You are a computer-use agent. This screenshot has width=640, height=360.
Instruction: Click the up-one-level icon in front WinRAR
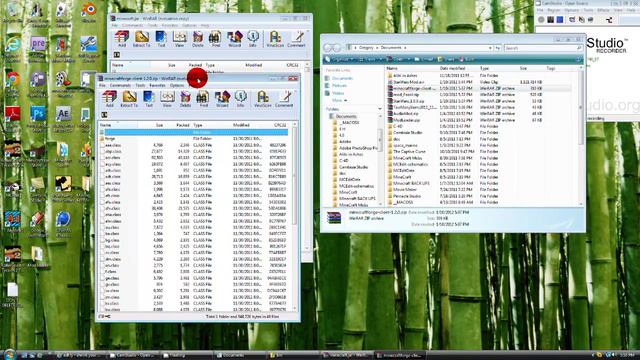coord(104,115)
